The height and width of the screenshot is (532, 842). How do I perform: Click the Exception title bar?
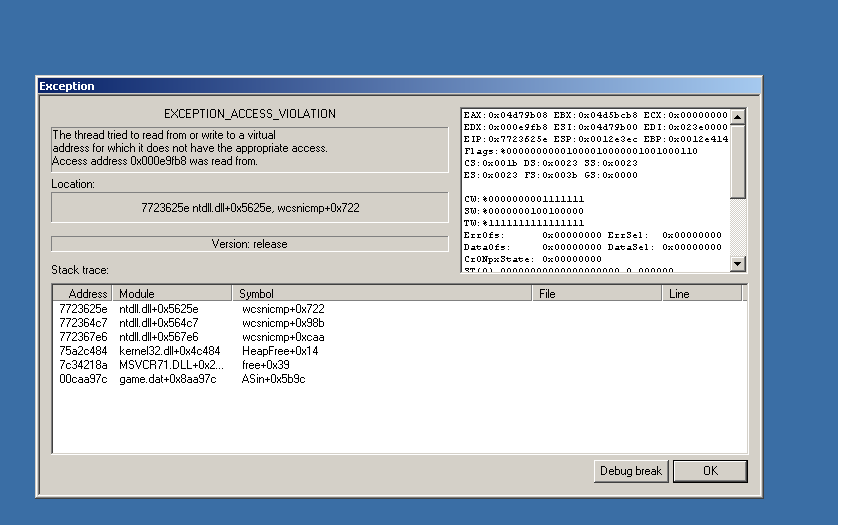click(x=400, y=86)
